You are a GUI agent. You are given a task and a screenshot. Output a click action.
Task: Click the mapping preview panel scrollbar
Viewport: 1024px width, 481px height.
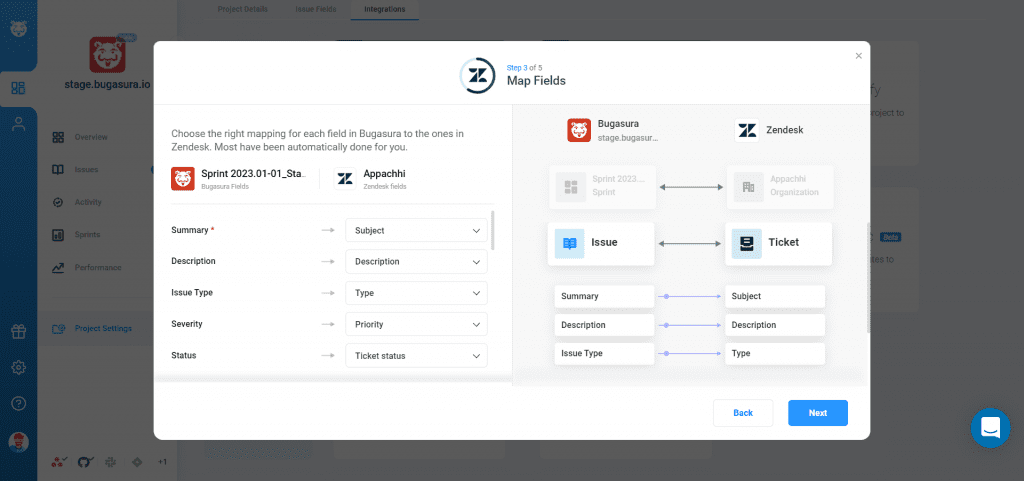click(868, 278)
